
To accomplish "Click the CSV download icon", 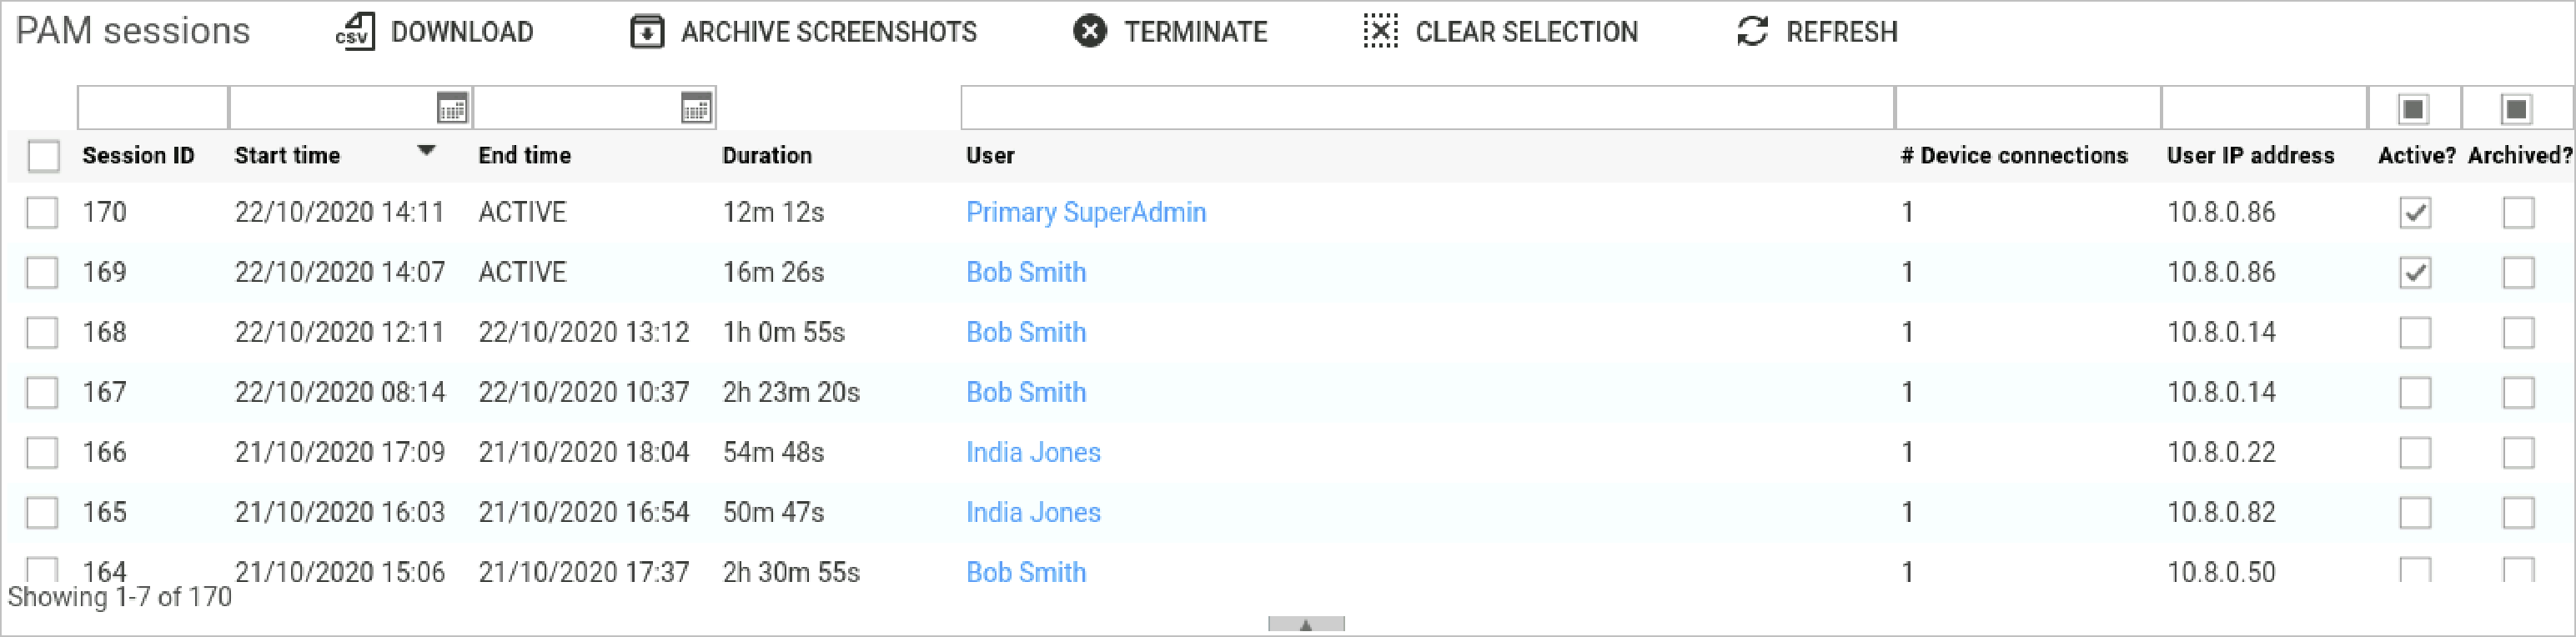I will (355, 32).
